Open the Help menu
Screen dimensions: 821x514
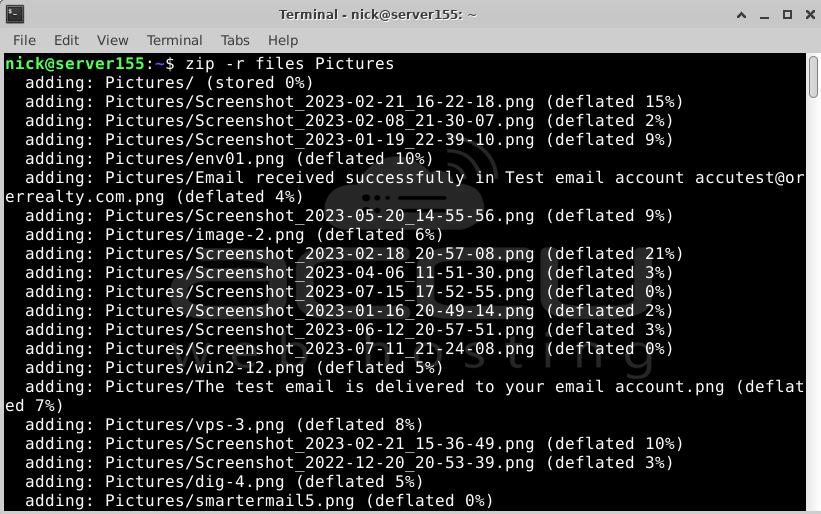[283, 40]
